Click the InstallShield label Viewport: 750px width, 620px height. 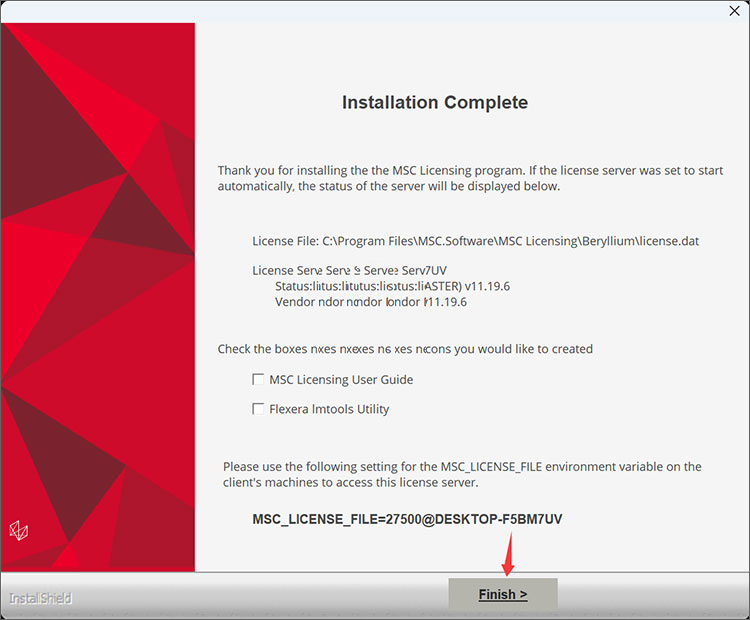[41, 598]
